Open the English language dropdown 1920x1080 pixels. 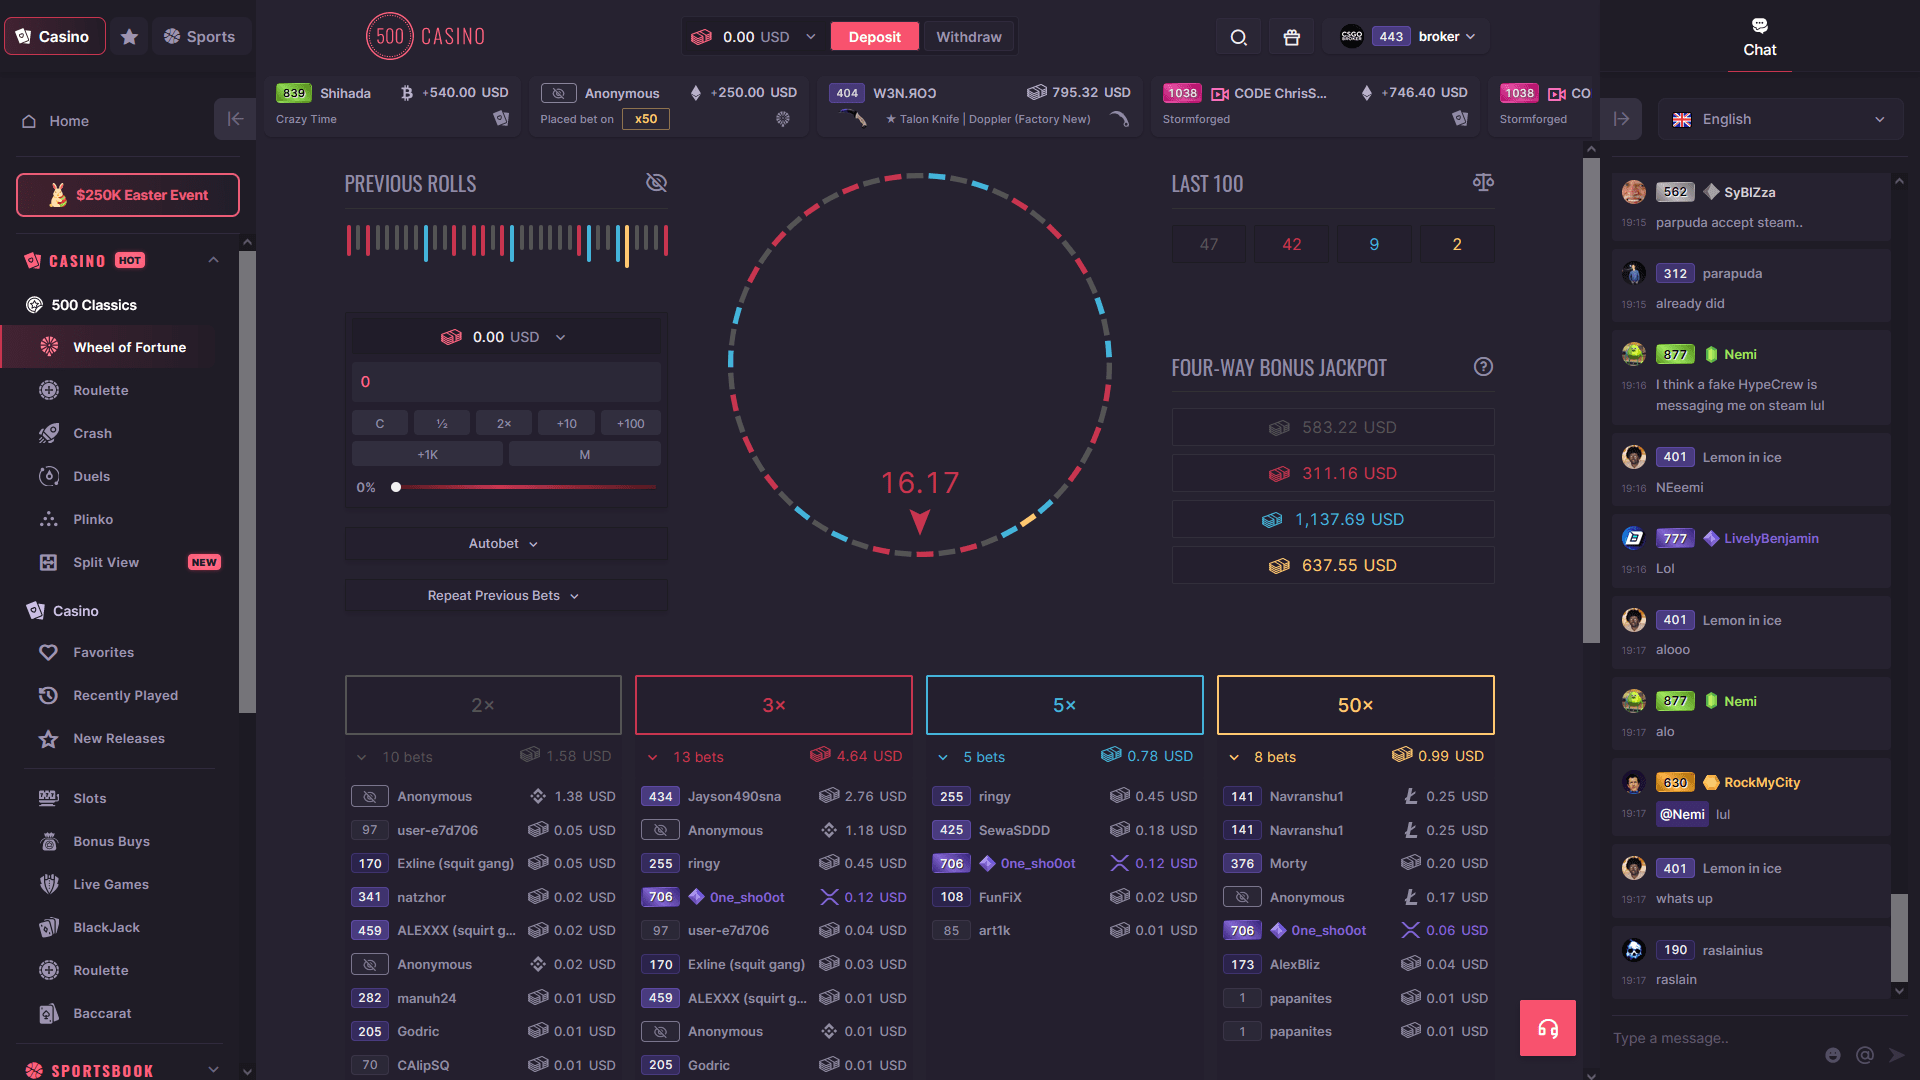point(1779,119)
